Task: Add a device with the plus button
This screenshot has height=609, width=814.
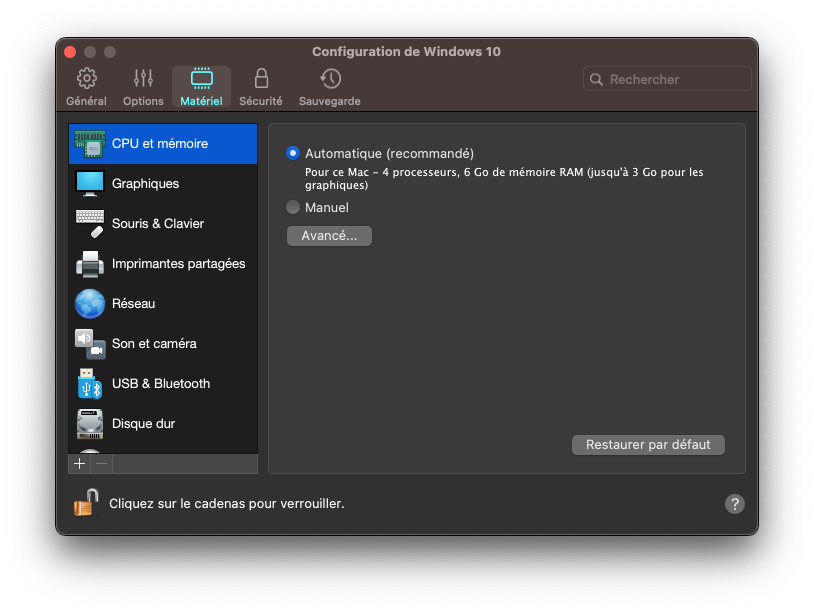Action: pos(79,464)
